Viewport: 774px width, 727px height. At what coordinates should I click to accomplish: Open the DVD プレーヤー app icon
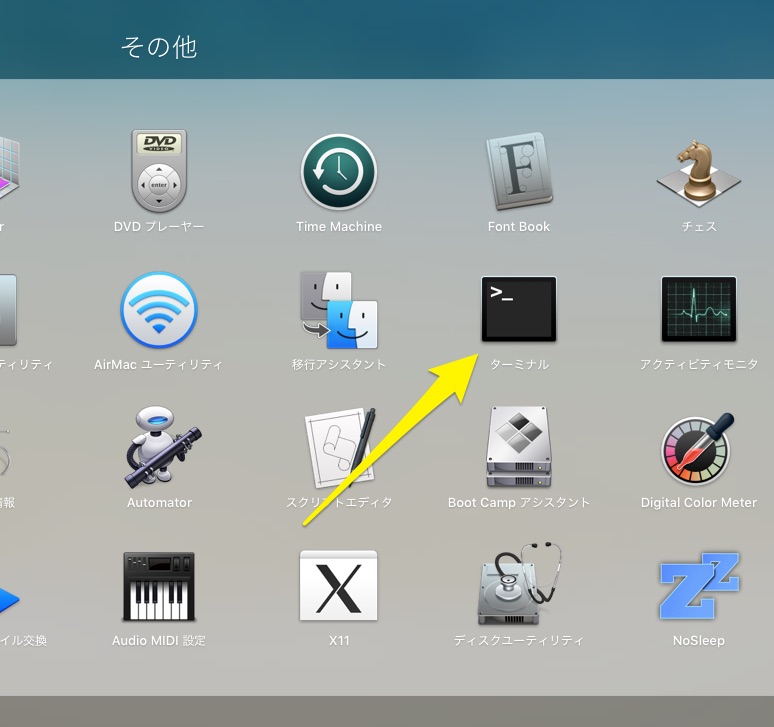click(159, 171)
